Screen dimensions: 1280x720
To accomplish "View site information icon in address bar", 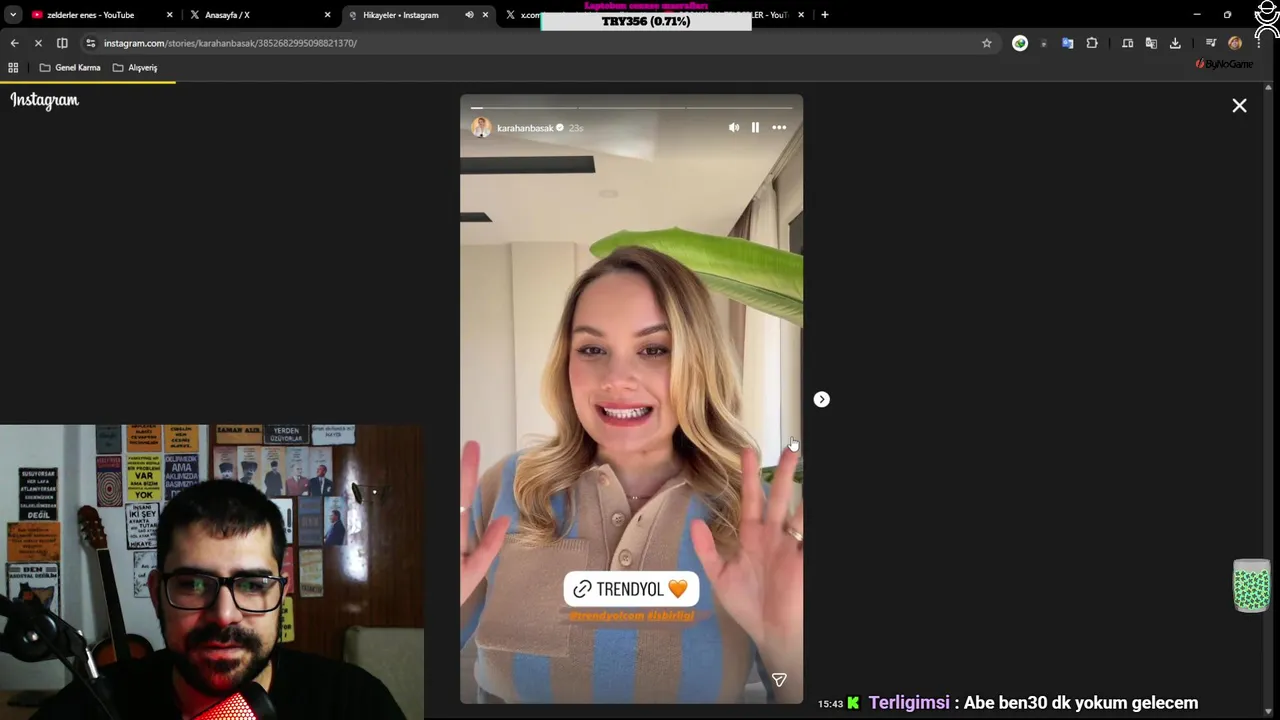I will 91,43.
